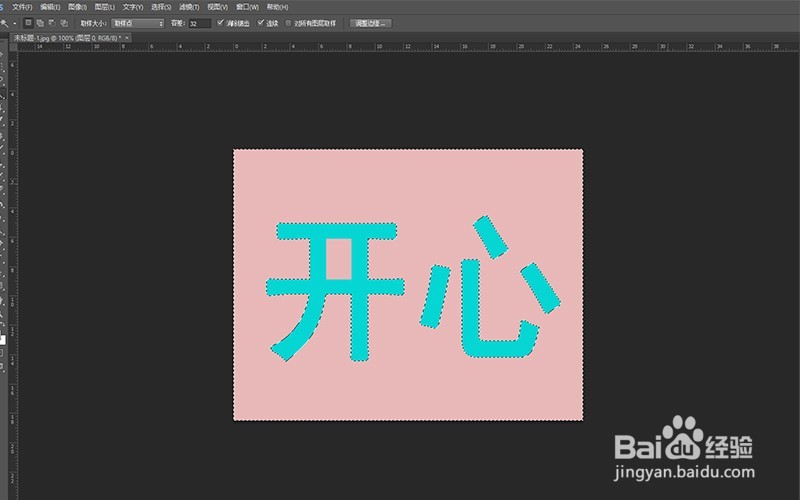The height and width of the screenshot is (500, 800).
Task: Toggle the 消除锯齿 anti-alias checkbox
Action: click(220, 23)
